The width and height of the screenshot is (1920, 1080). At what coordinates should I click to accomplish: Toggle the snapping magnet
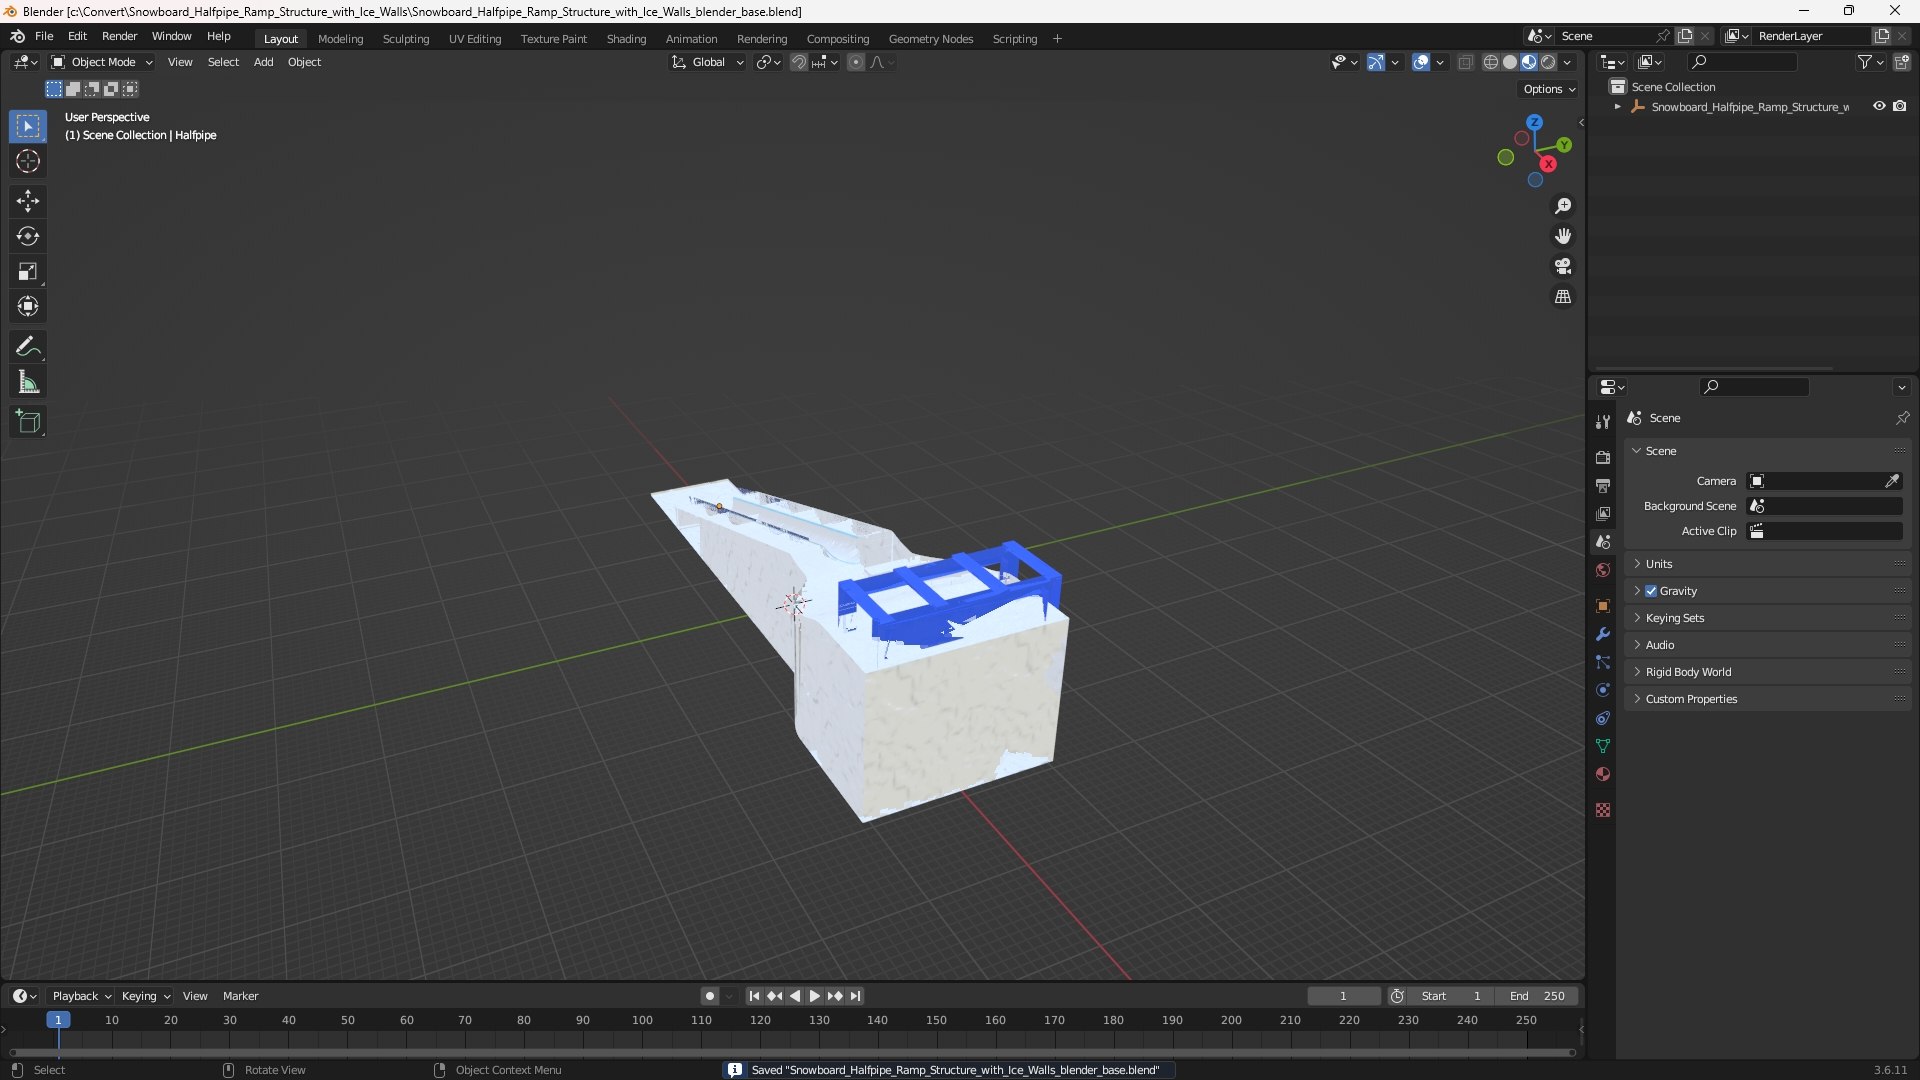[798, 62]
